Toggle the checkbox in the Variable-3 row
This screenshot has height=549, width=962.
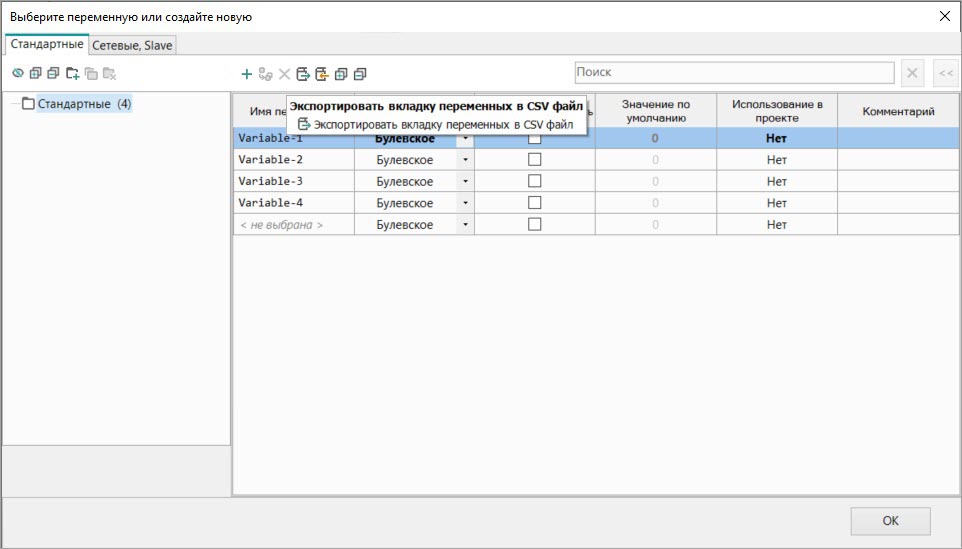coord(534,182)
